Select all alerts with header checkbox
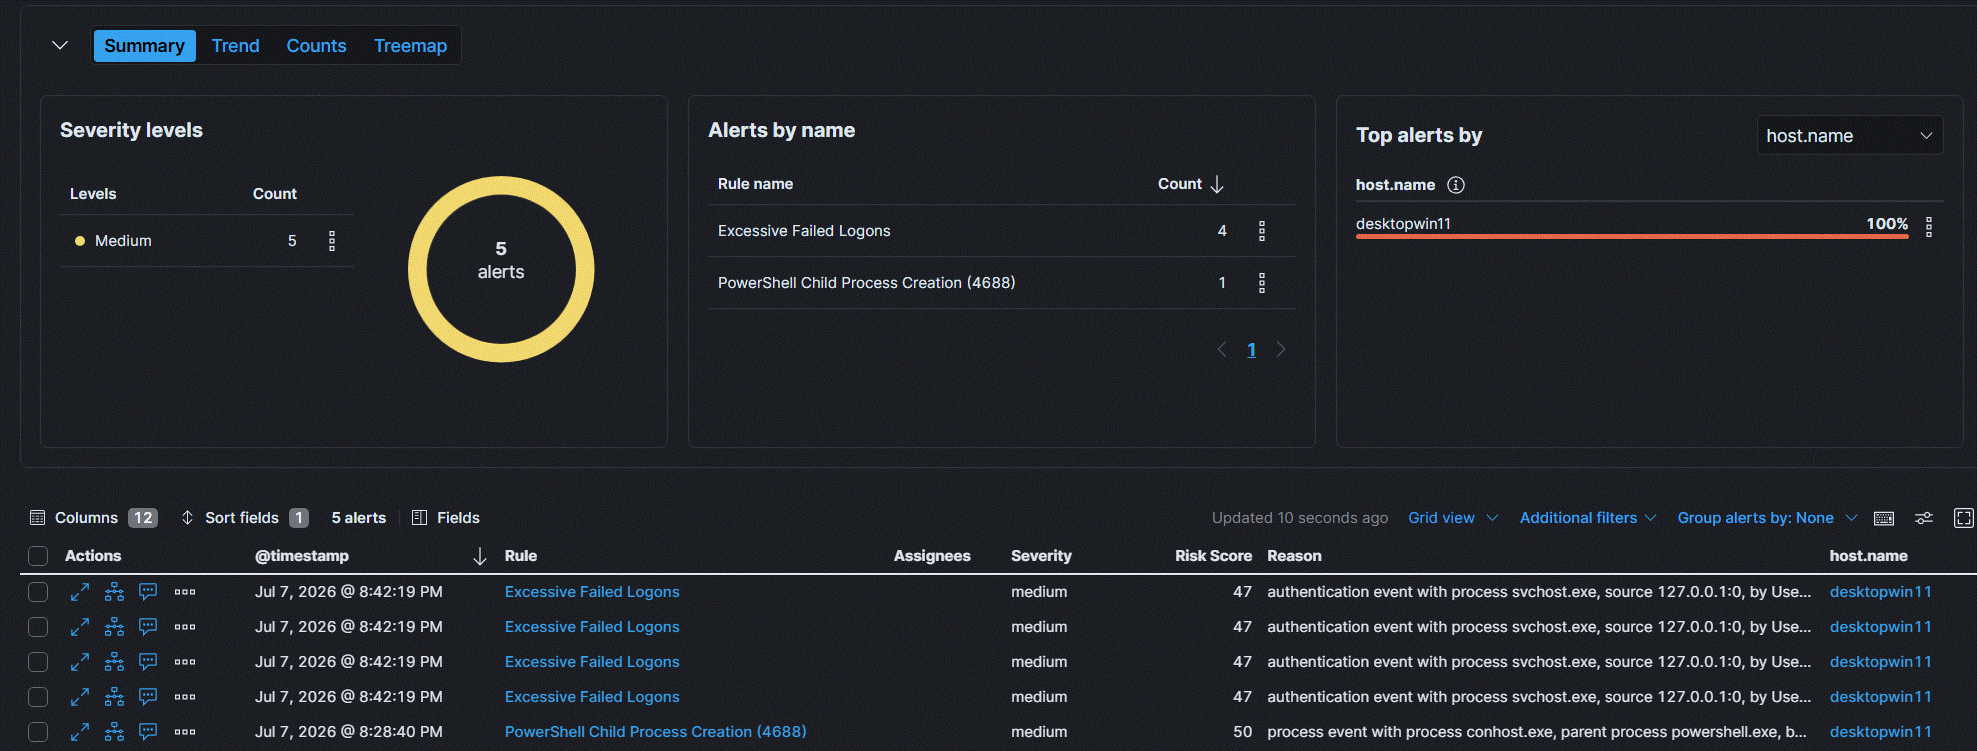This screenshot has height=751, width=1977. (38, 556)
